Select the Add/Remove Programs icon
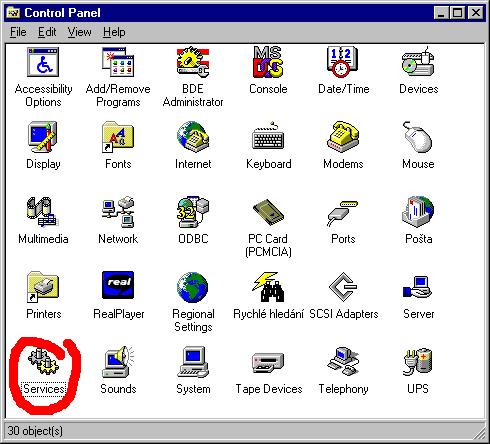Image resolution: width=490 pixels, height=444 pixels. pos(118,62)
